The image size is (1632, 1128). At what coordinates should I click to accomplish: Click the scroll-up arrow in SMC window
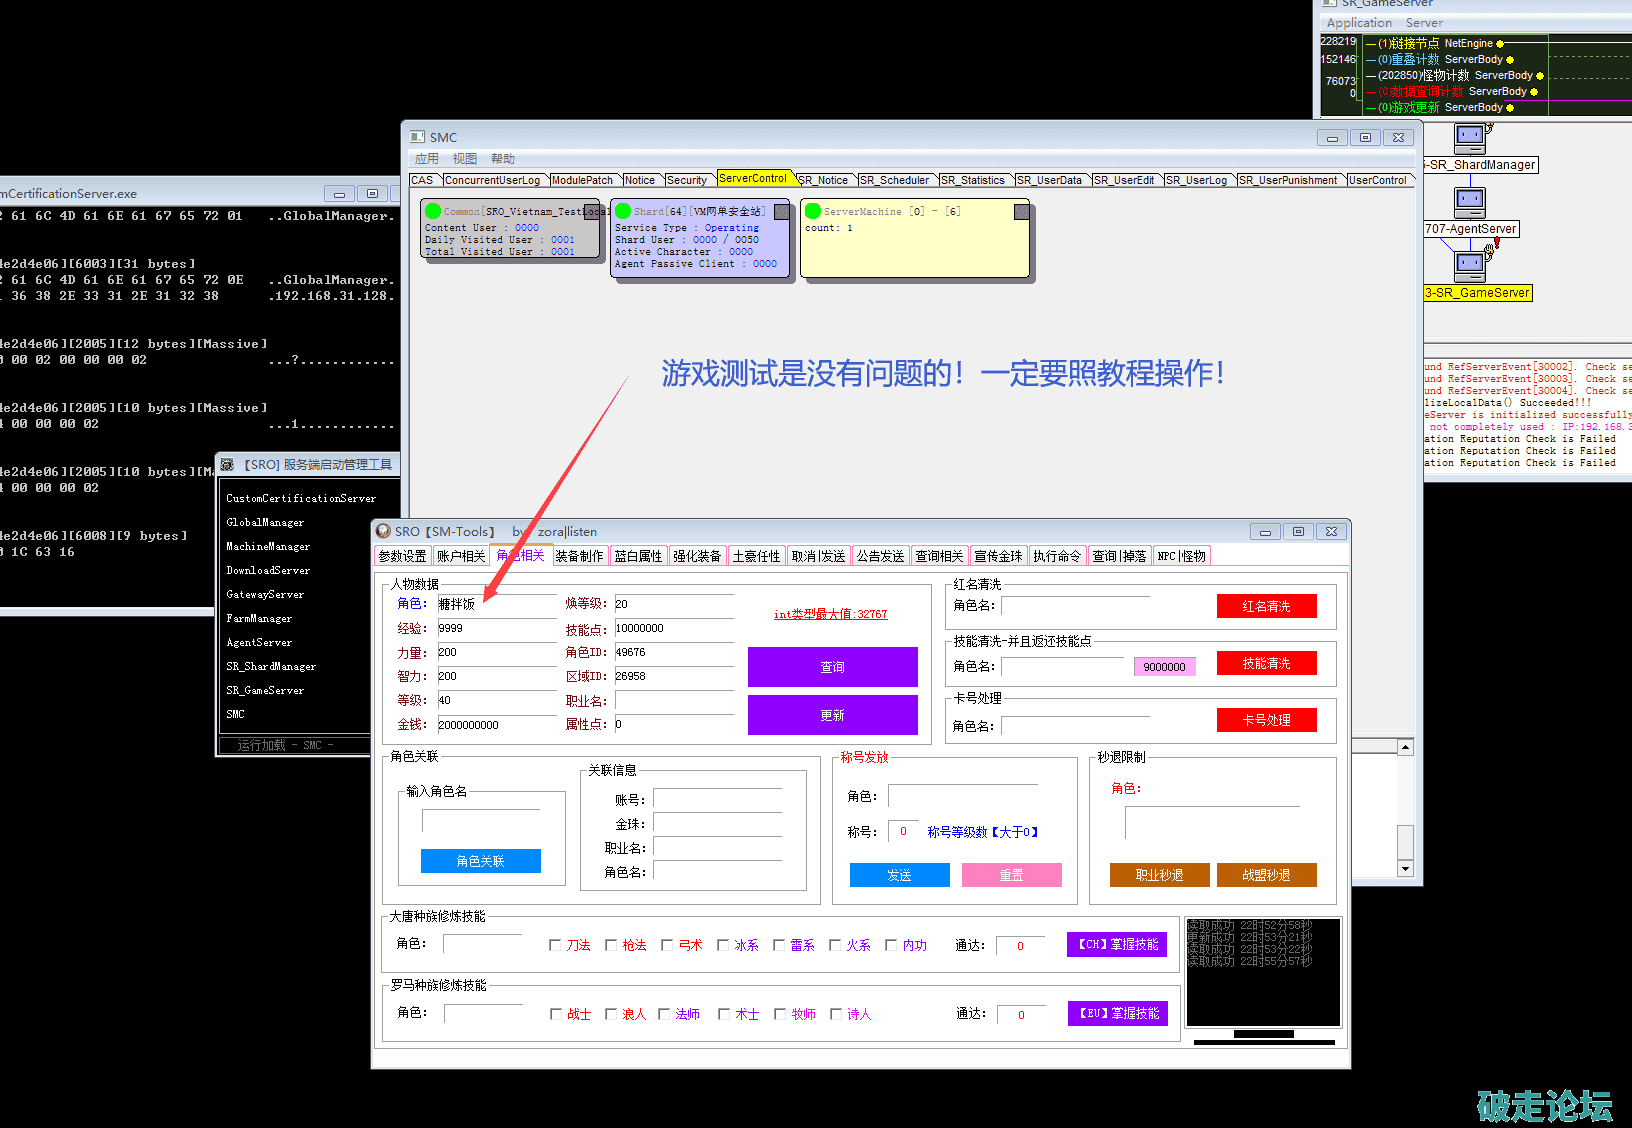click(x=1405, y=748)
